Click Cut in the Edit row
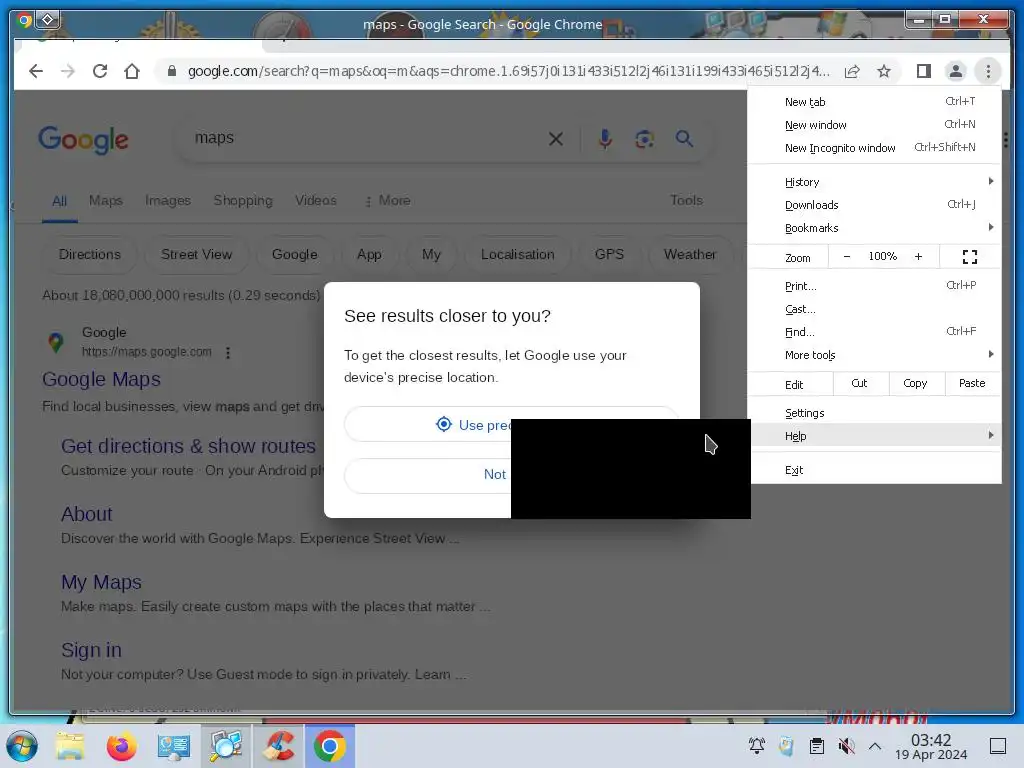This screenshot has height=768, width=1024. pos(859,383)
